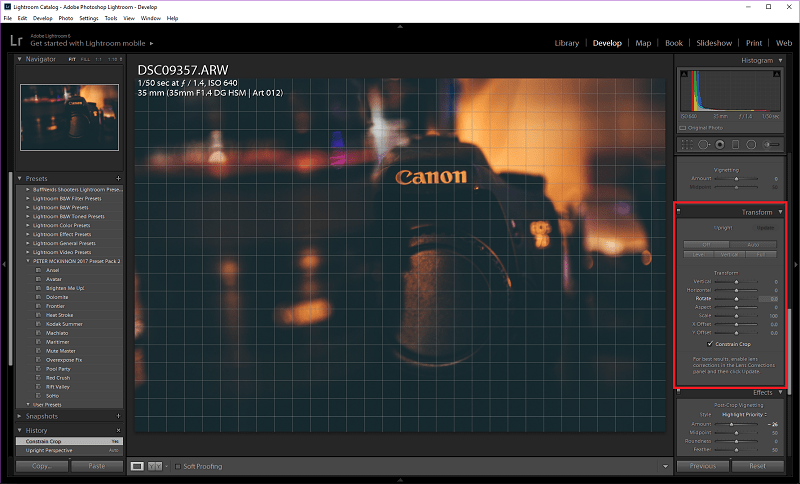
Task: Switch to Loupe view mode in toolbar
Action: pyautogui.click(x=137, y=466)
